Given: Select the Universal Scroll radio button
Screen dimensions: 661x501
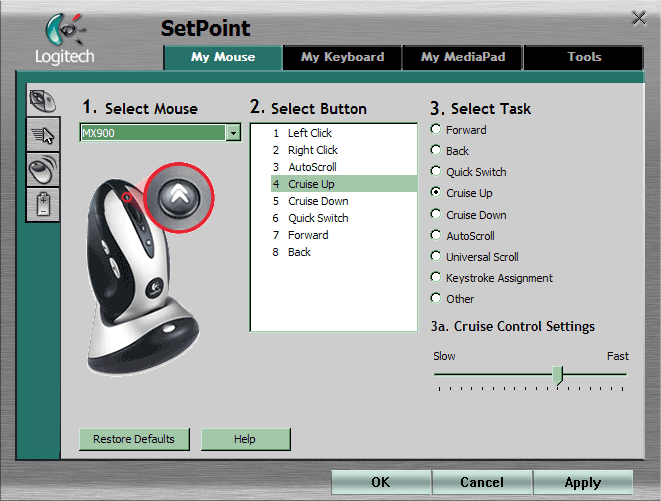Looking at the screenshot, I should pyautogui.click(x=435, y=256).
